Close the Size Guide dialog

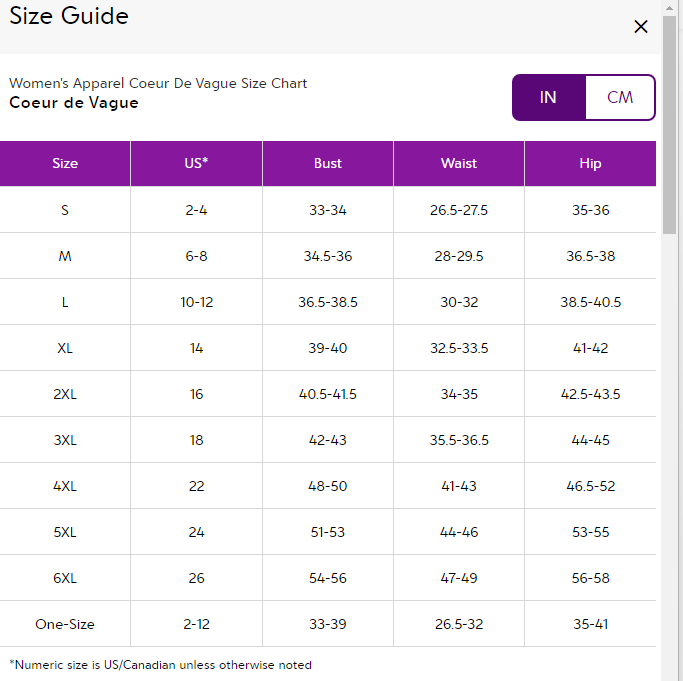coord(641,27)
